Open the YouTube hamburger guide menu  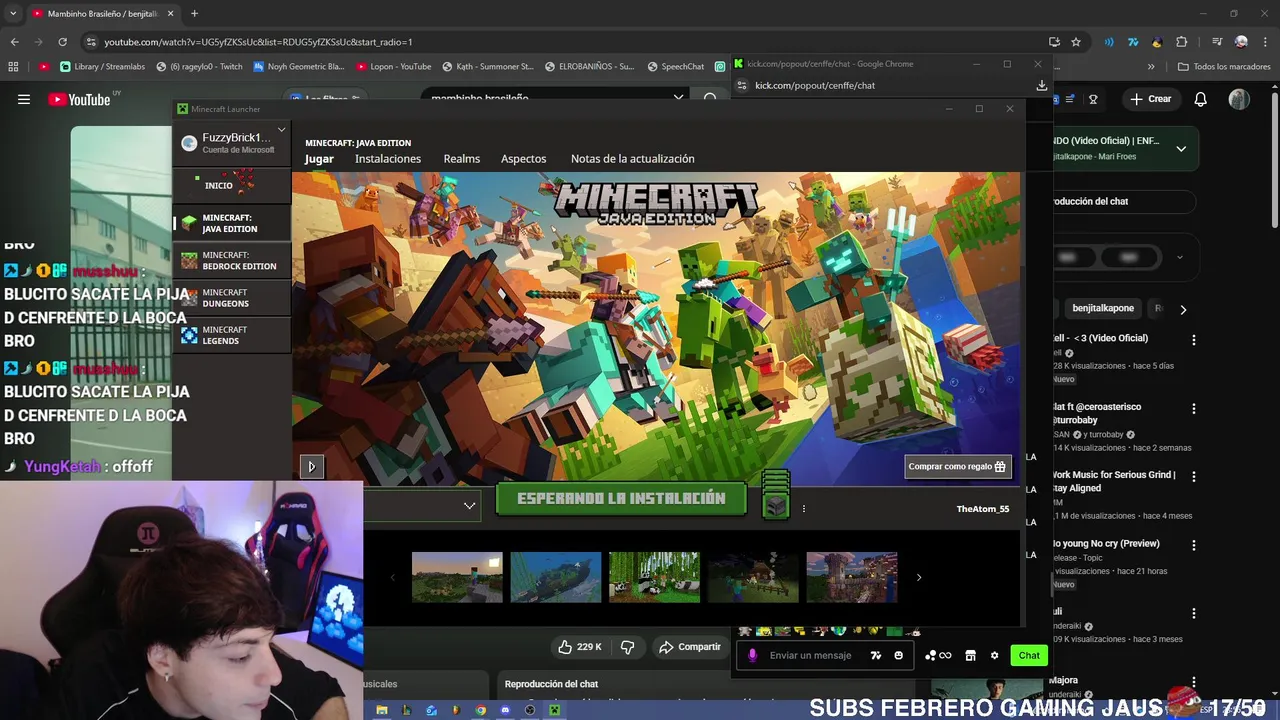24,99
